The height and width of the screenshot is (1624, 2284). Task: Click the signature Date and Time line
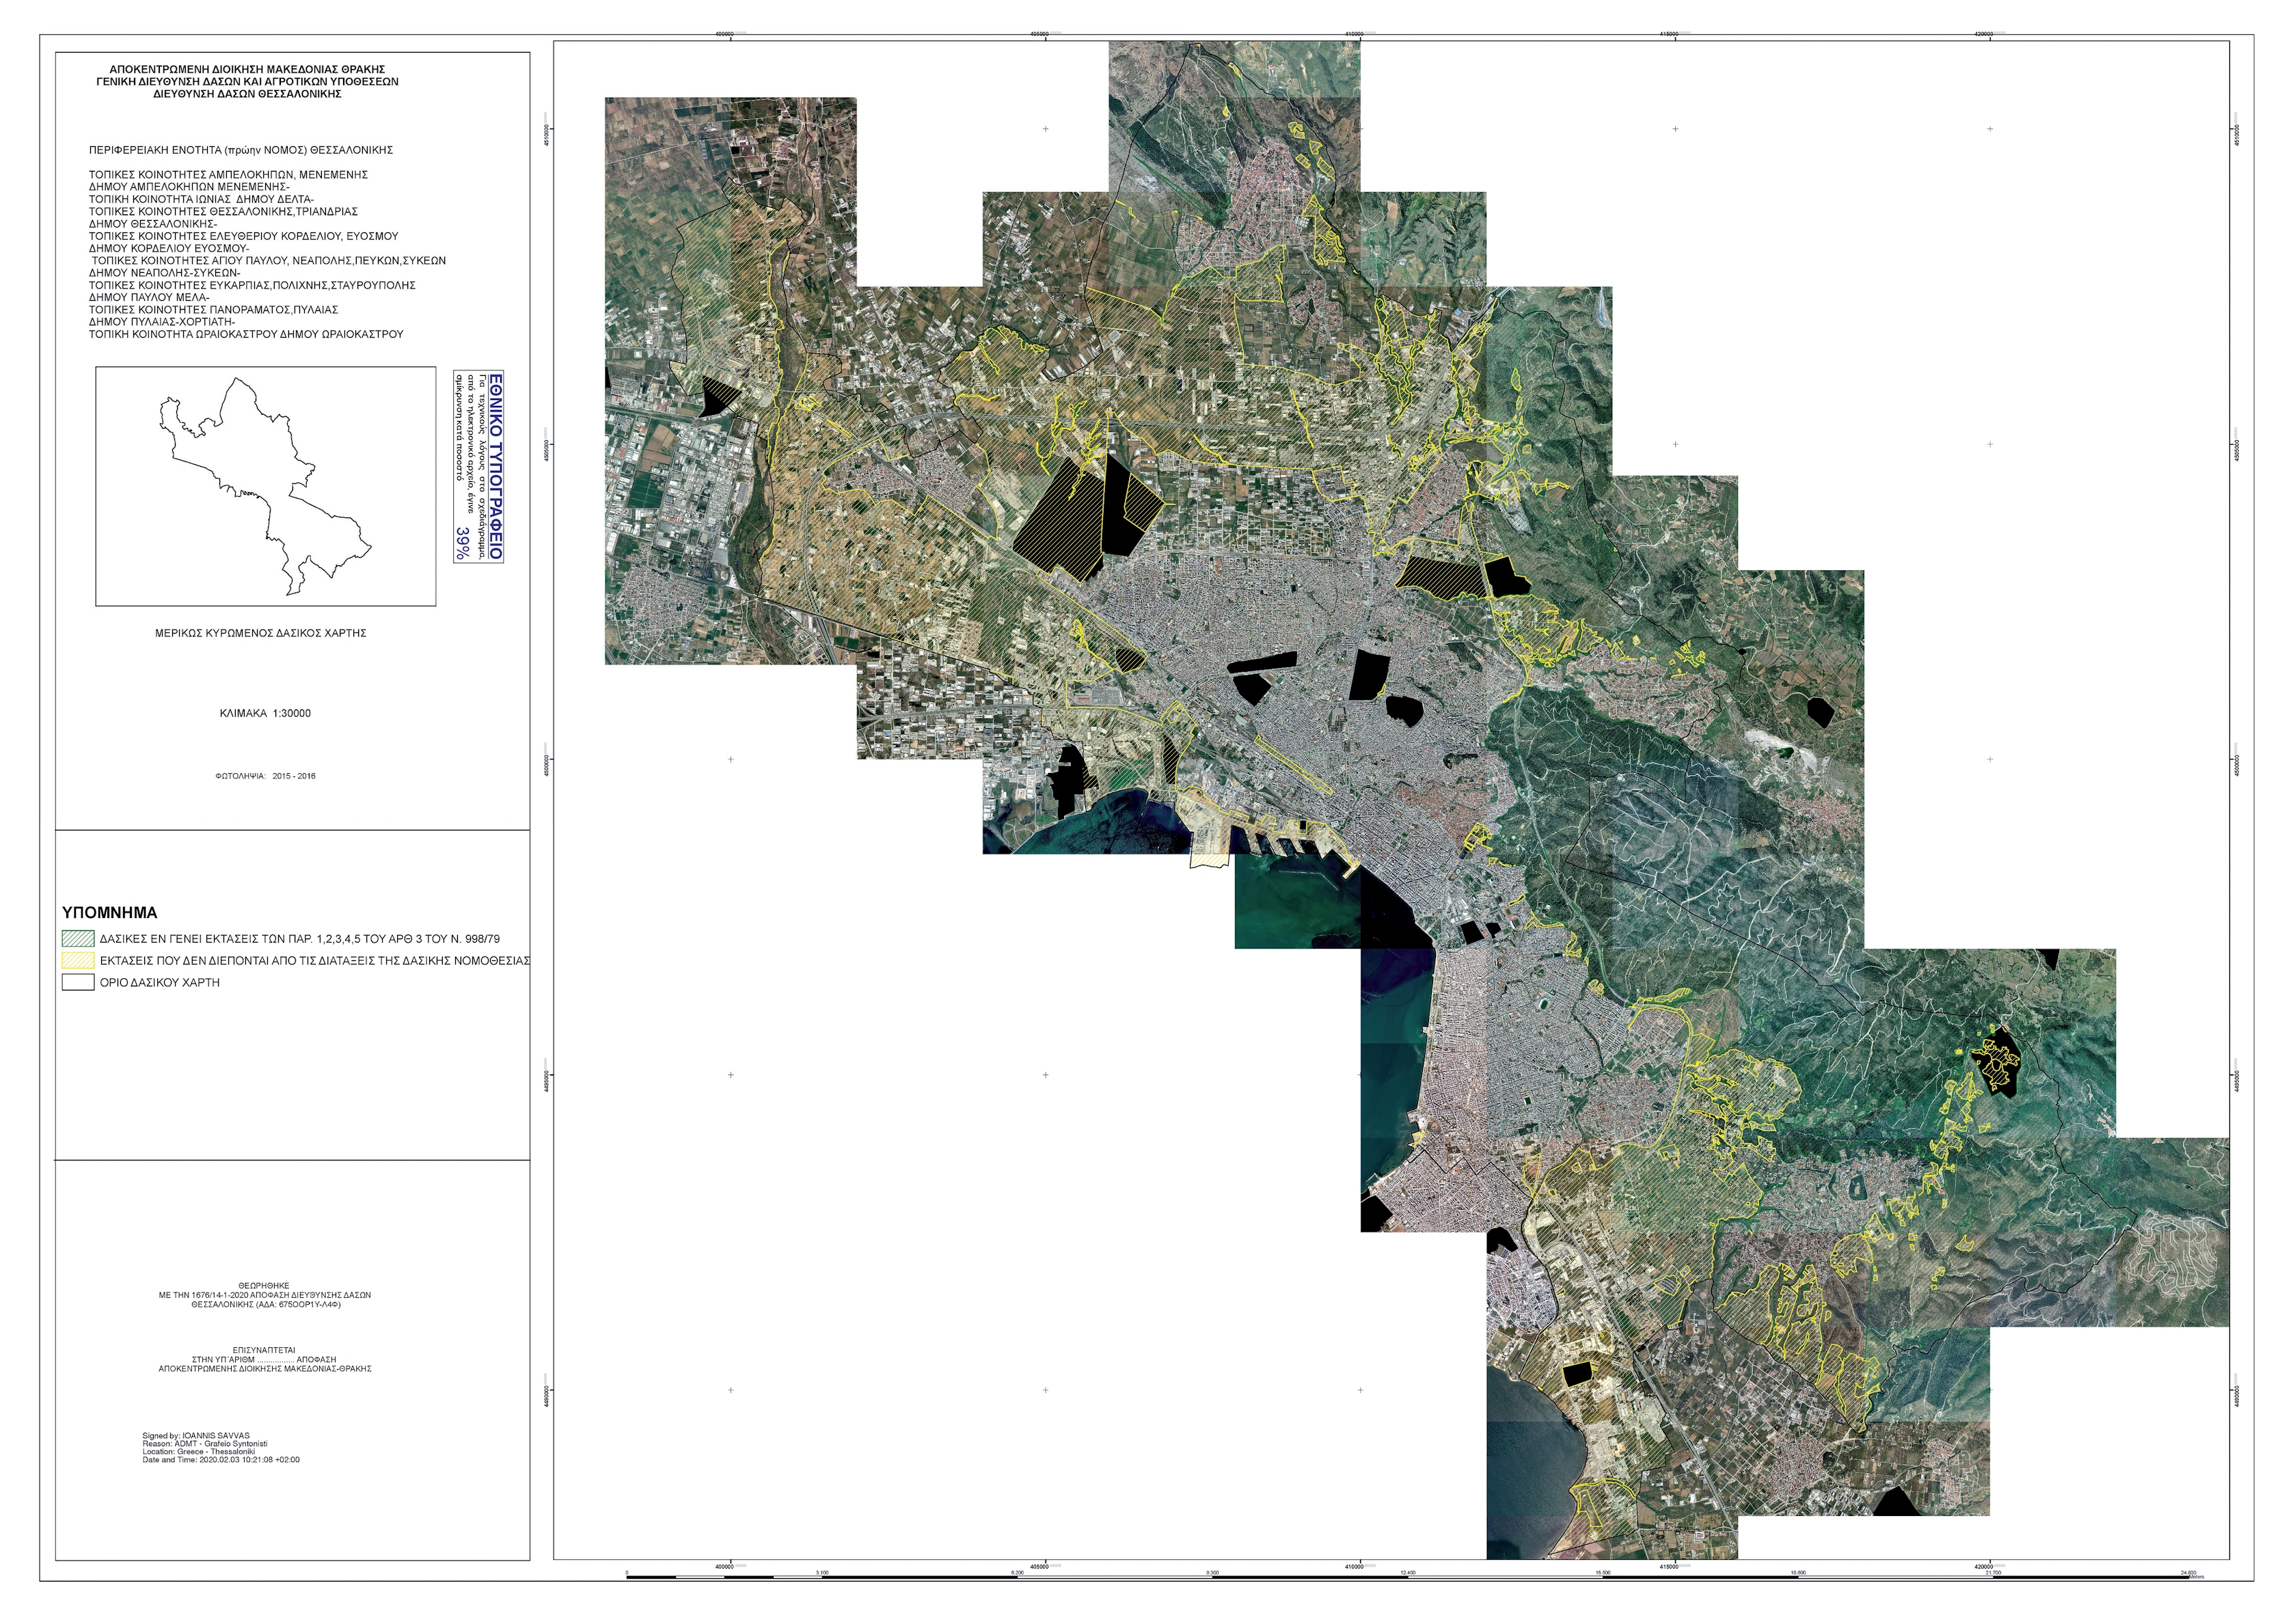click(x=220, y=1459)
